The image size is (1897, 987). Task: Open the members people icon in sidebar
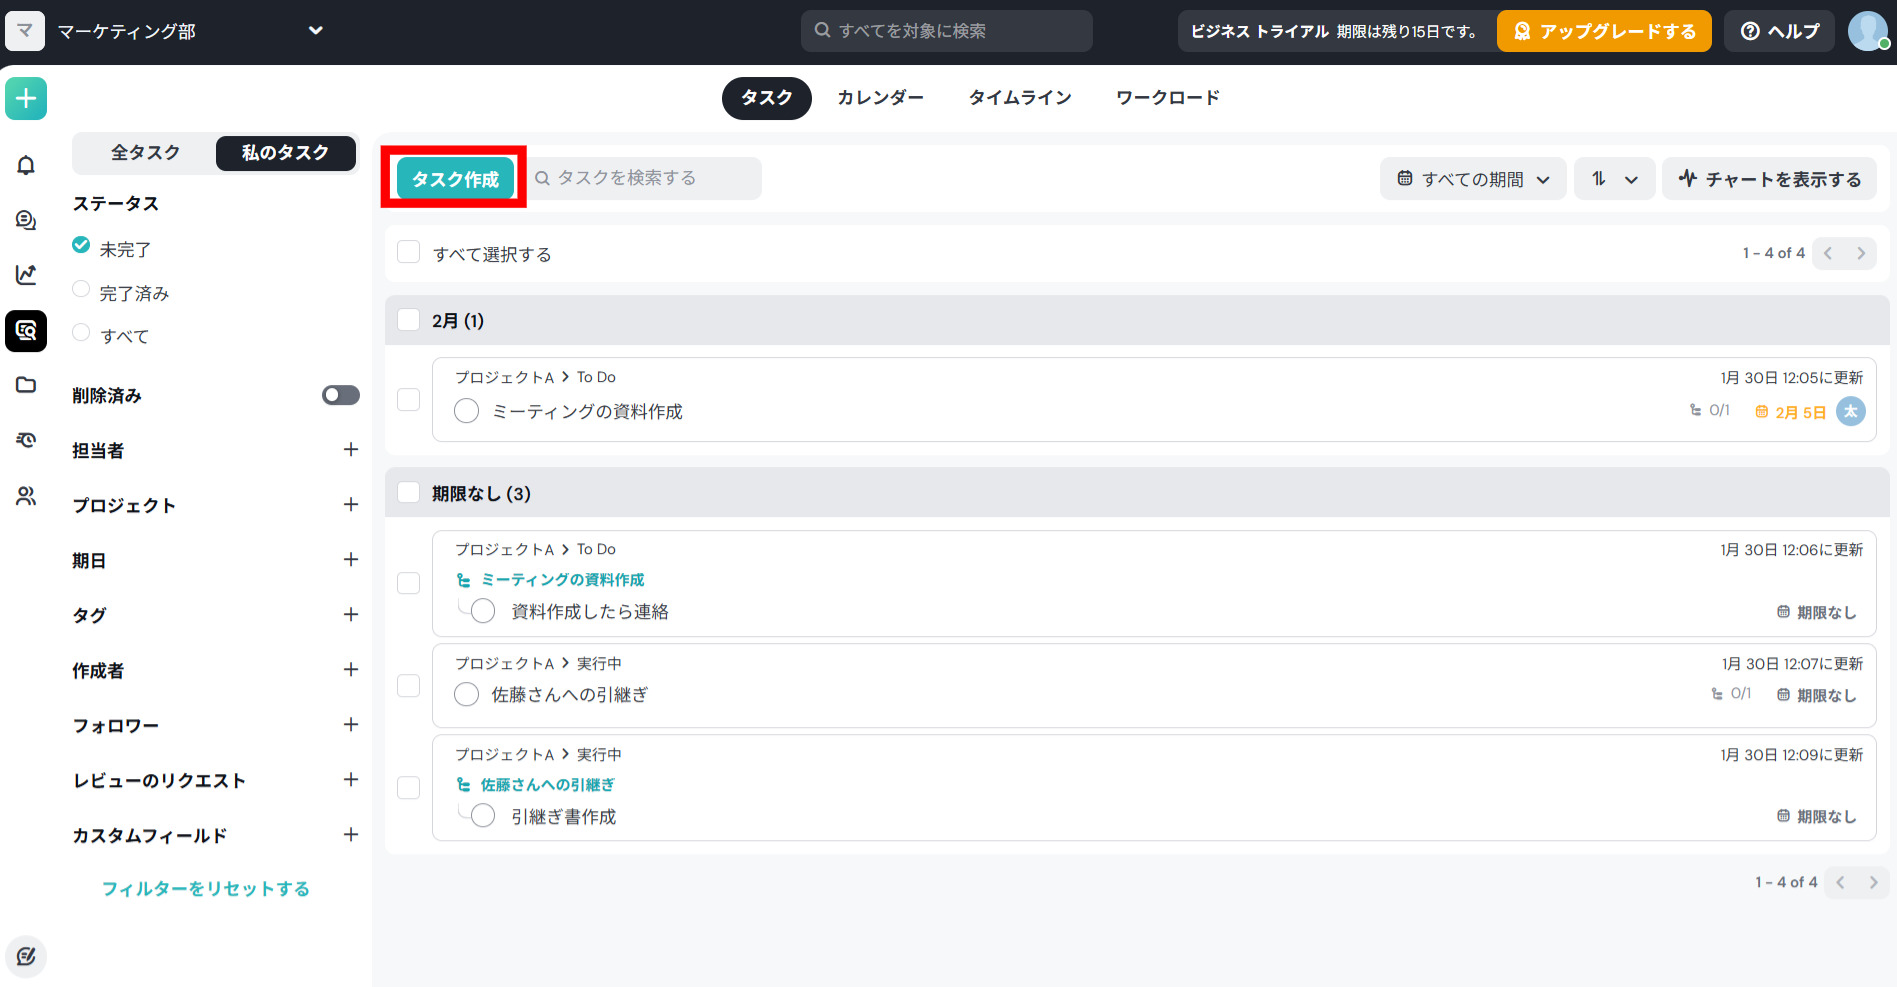pos(26,495)
